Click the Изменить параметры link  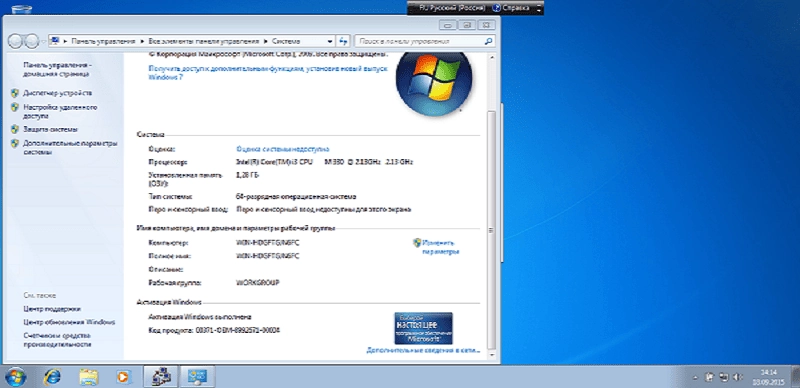(x=441, y=247)
